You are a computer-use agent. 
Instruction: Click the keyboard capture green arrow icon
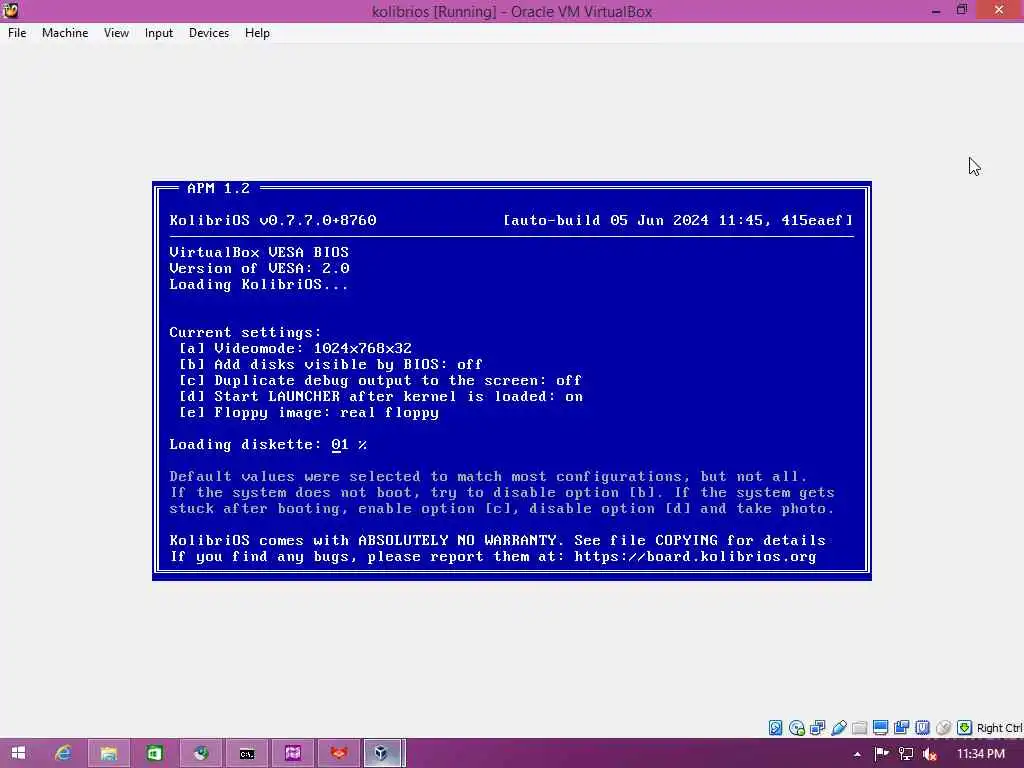pos(964,728)
